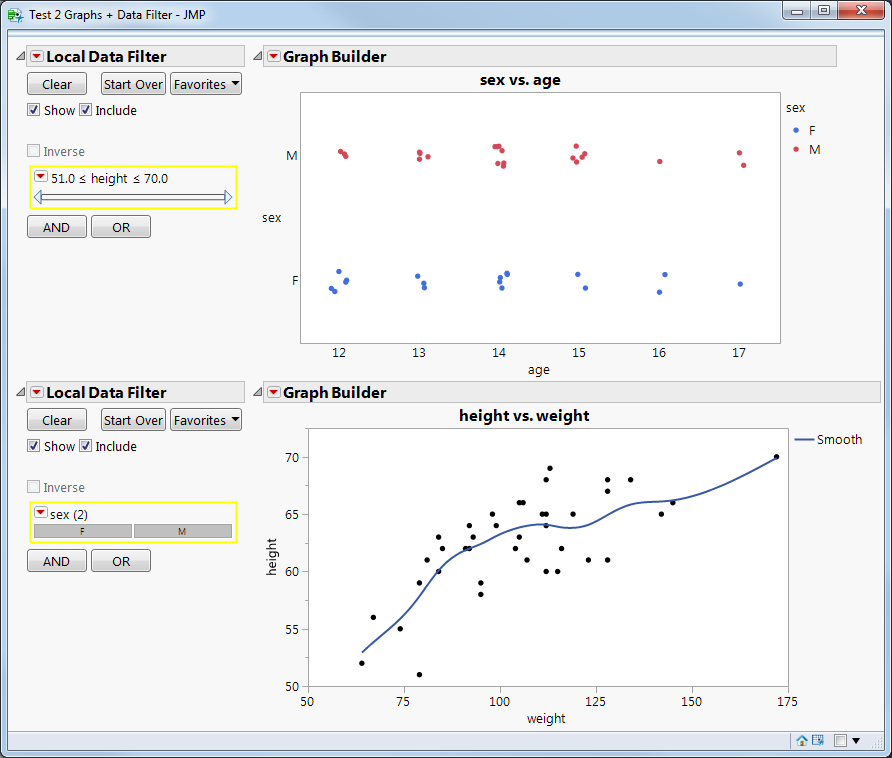Select the F segment in the sex filter

[81, 530]
